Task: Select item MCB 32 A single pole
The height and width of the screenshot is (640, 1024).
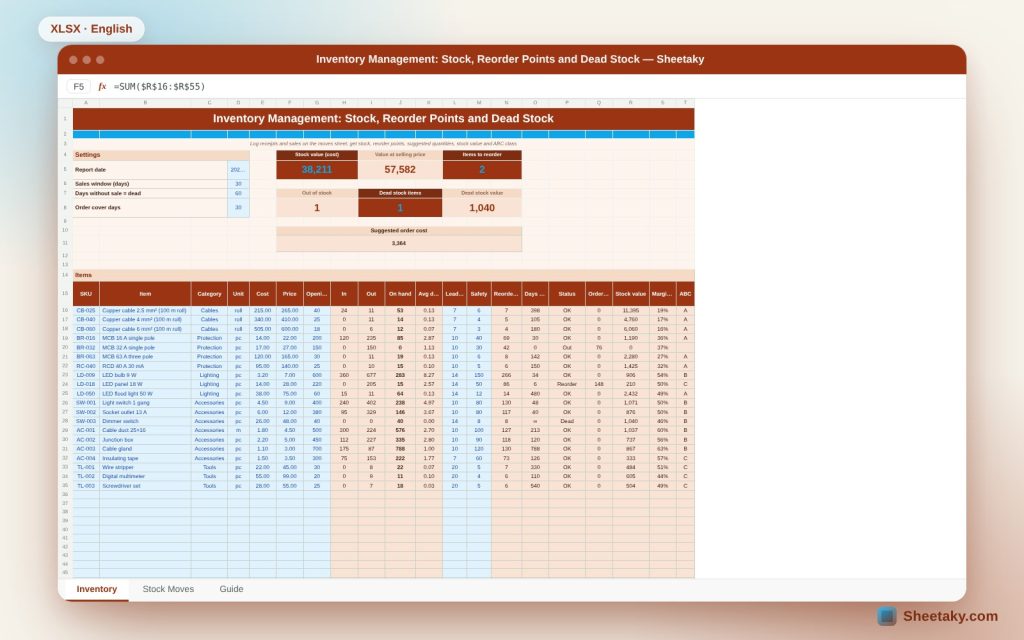Action: coord(145,347)
